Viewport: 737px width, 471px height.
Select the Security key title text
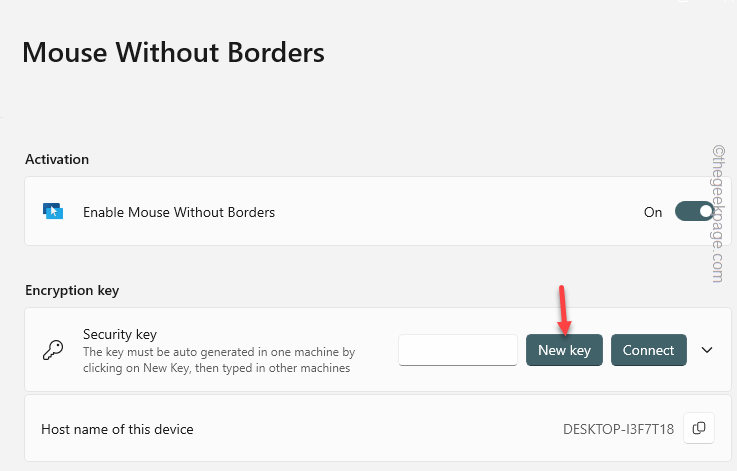[120, 334]
